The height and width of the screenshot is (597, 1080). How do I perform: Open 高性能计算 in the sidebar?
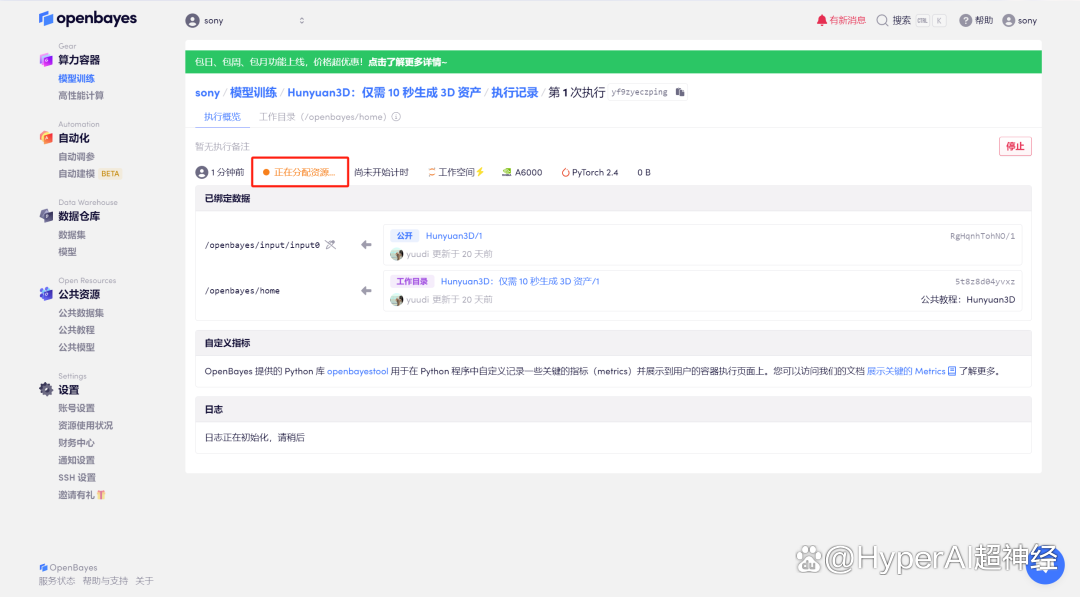81,96
